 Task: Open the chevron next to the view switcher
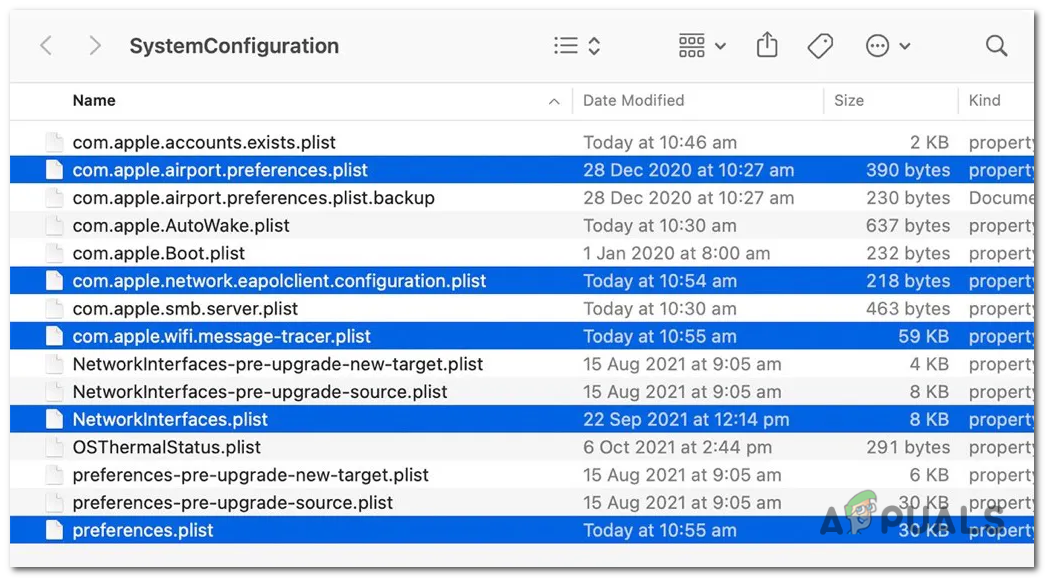588,45
